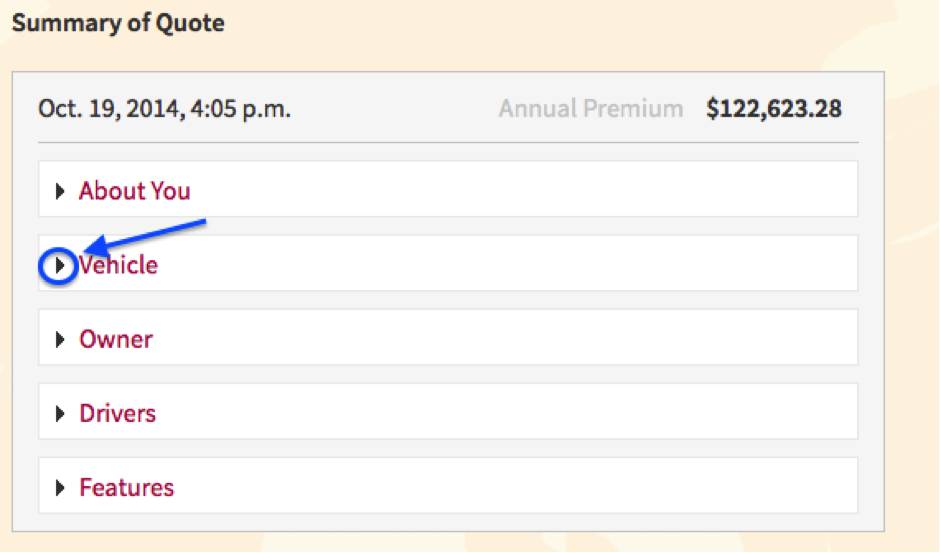Image resolution: width=940 pixels, height=553 pixels.
Task: Click the Annual Premium label
Action: 591,109
